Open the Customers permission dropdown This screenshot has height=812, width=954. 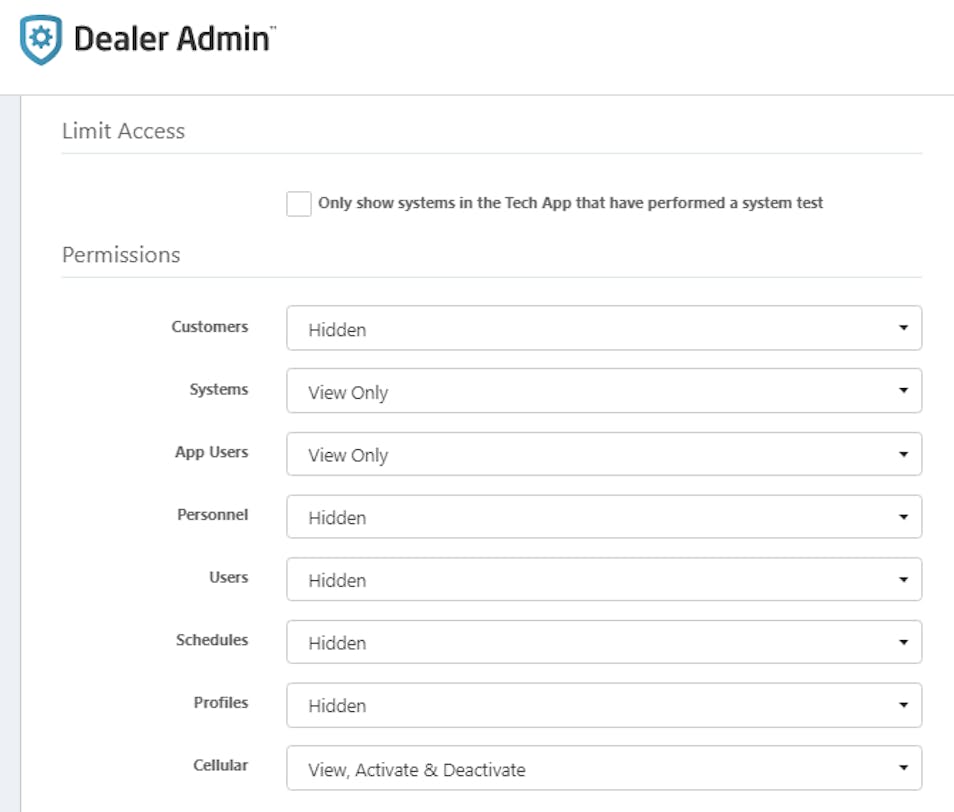[604, 328]
